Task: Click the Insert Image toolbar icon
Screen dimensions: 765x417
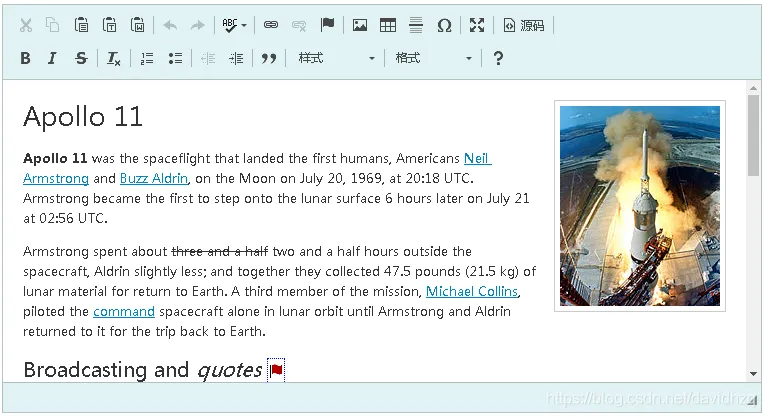Action: click(x=360, y=25)
